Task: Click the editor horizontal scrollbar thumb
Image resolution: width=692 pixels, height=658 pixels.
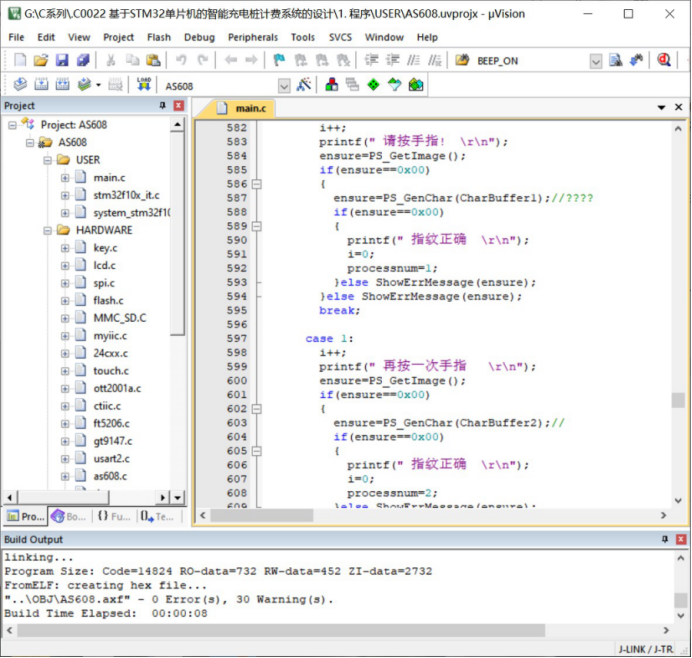Action: pos(262,515)
